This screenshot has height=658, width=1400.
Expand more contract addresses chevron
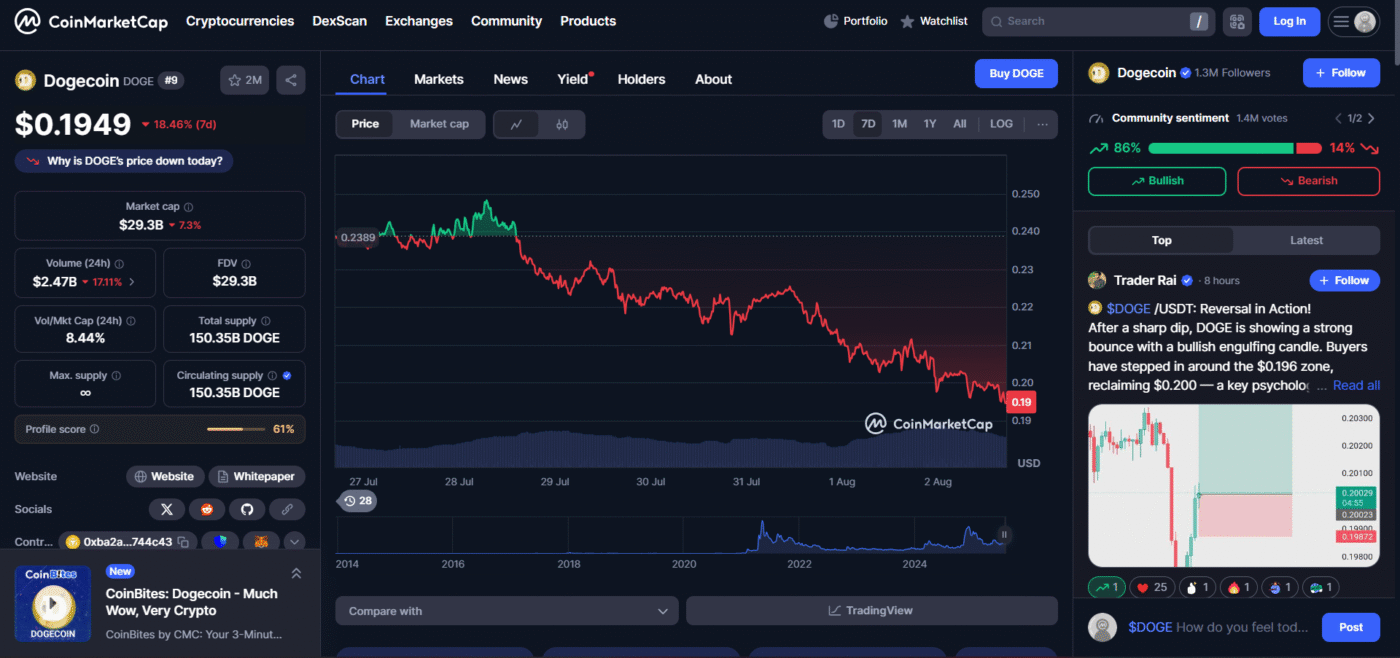[x=294, y=542]
